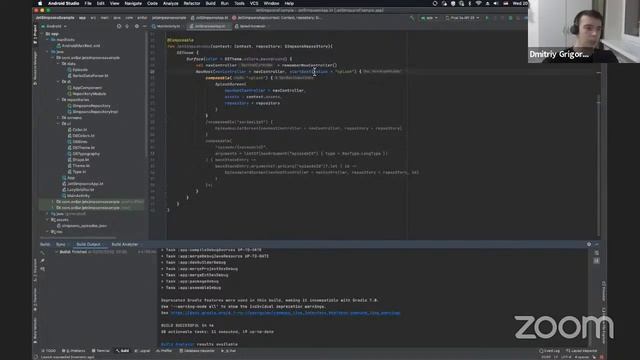Toggle the Resource Manager side tab
This screenshot has width=640, height=360.
click(x=35, y=69)
